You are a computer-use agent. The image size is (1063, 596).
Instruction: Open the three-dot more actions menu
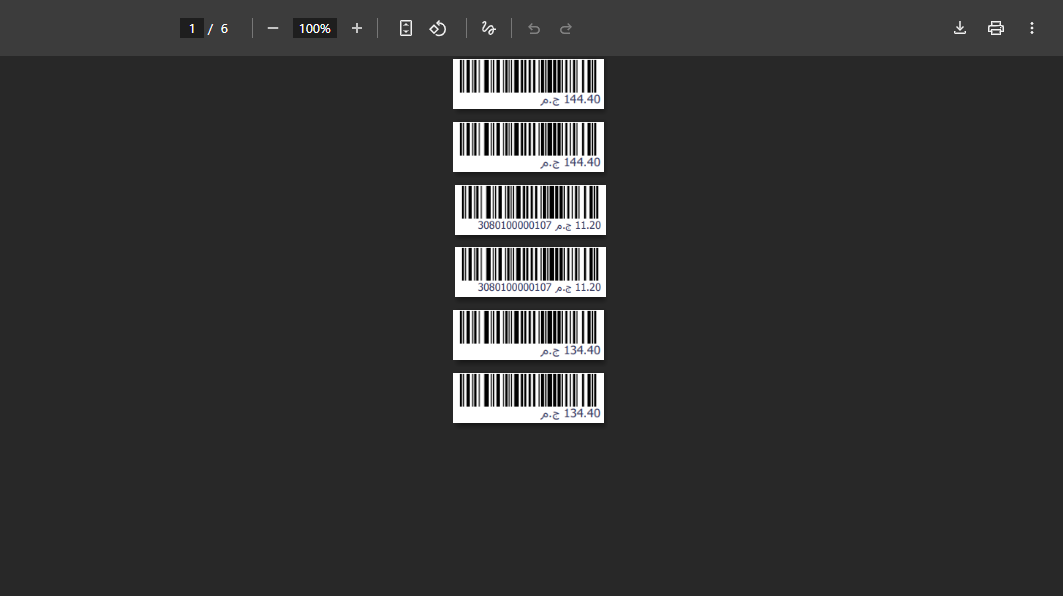click(1032, 28)
